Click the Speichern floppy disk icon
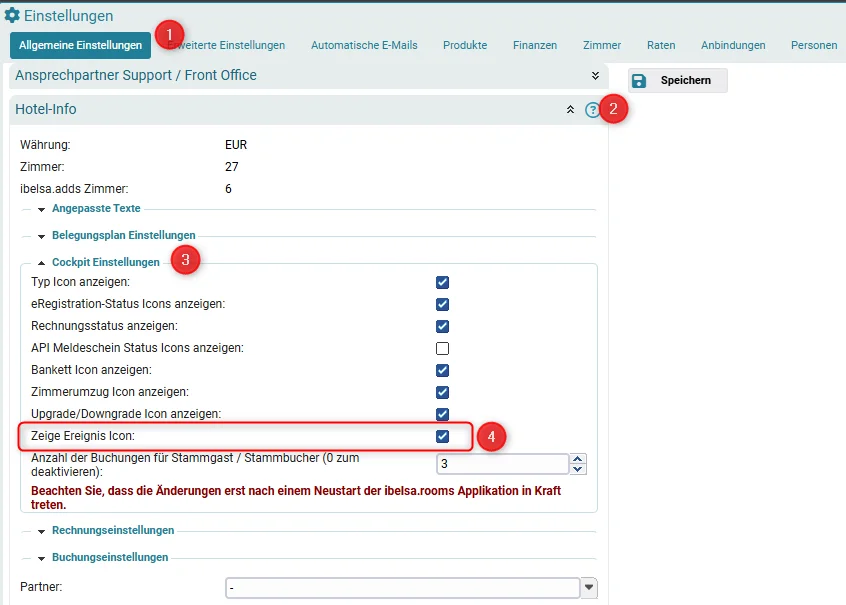The image size is (846, 605). [x=639, y=80]
